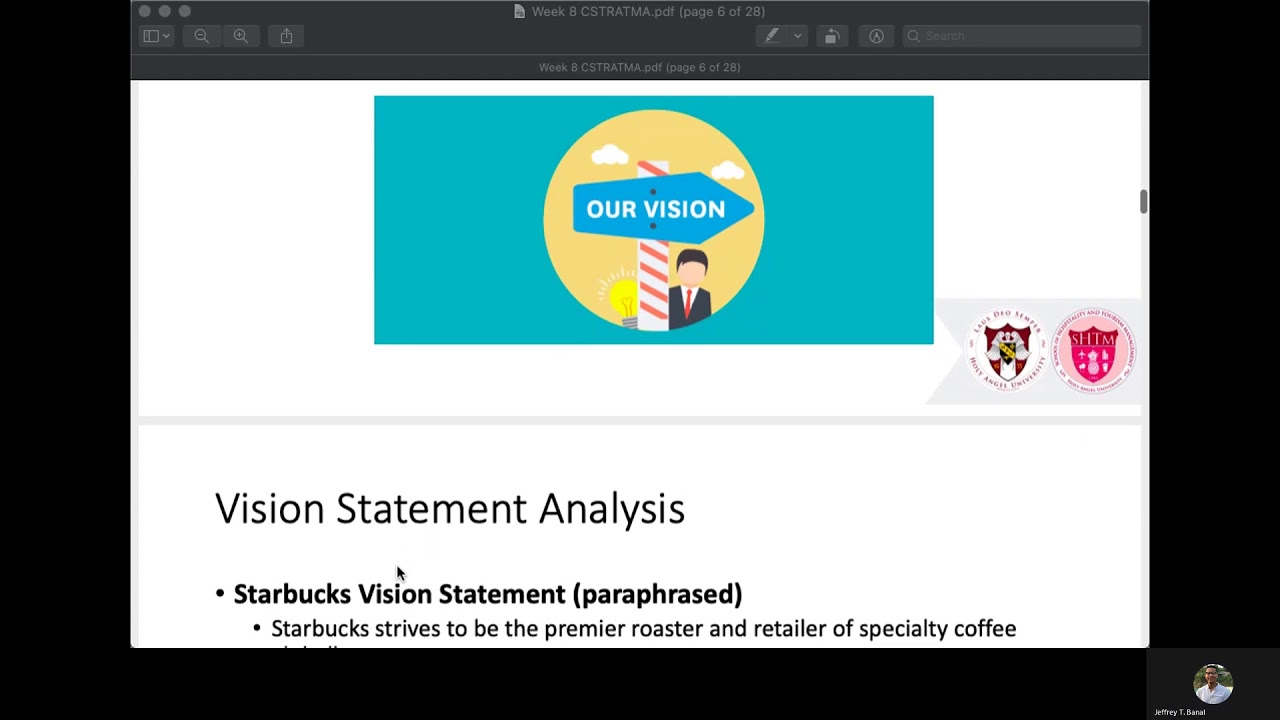This screenshot has height=720, width=1280.
Task: Click the Holy Angel University seal logo
Action: point(1008,351)
